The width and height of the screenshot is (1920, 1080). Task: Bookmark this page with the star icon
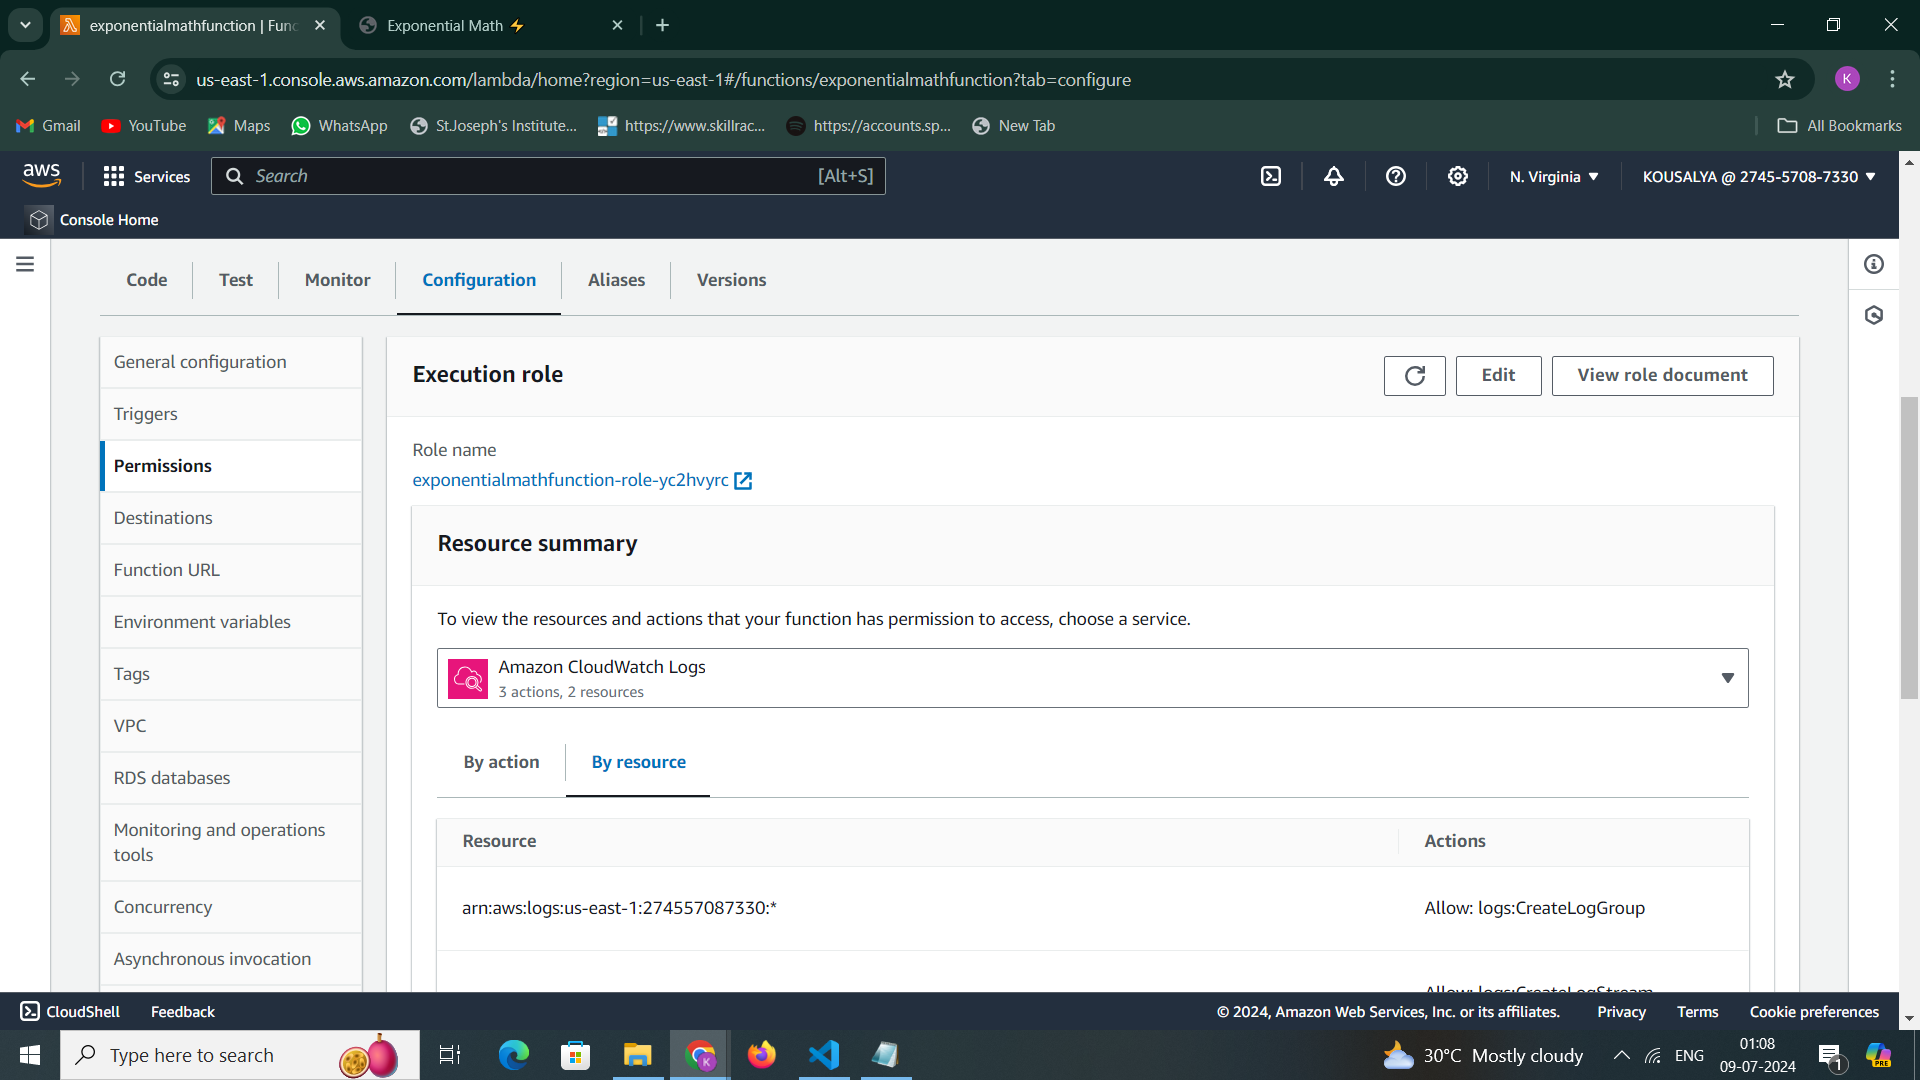pyautogui.click(x=1784, y=80)
